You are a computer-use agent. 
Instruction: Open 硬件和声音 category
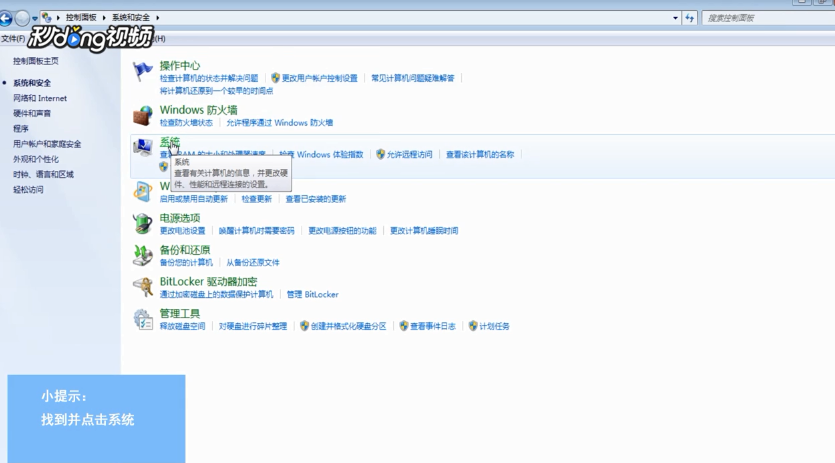[32, 113]
